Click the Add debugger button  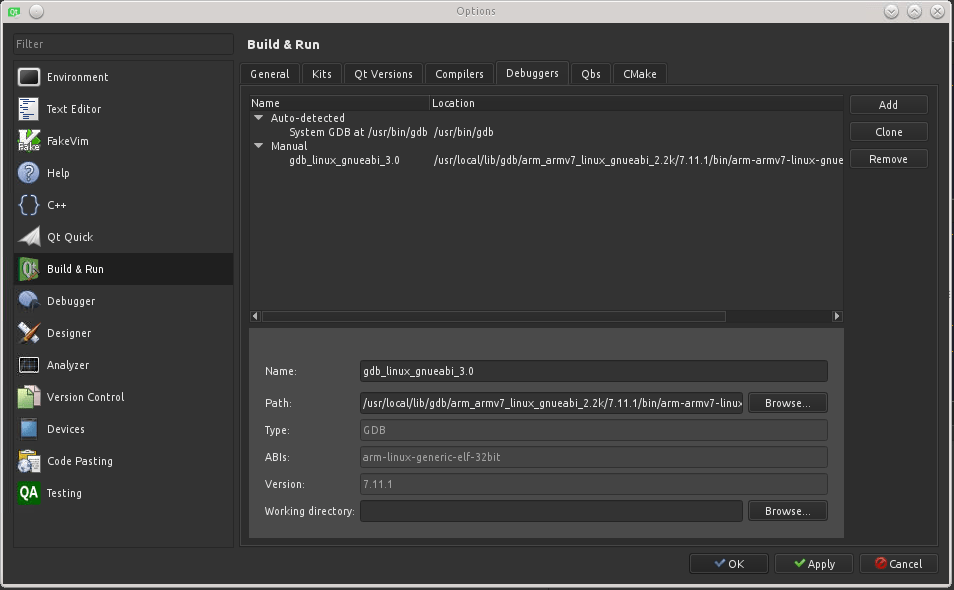tap(888, 105)
